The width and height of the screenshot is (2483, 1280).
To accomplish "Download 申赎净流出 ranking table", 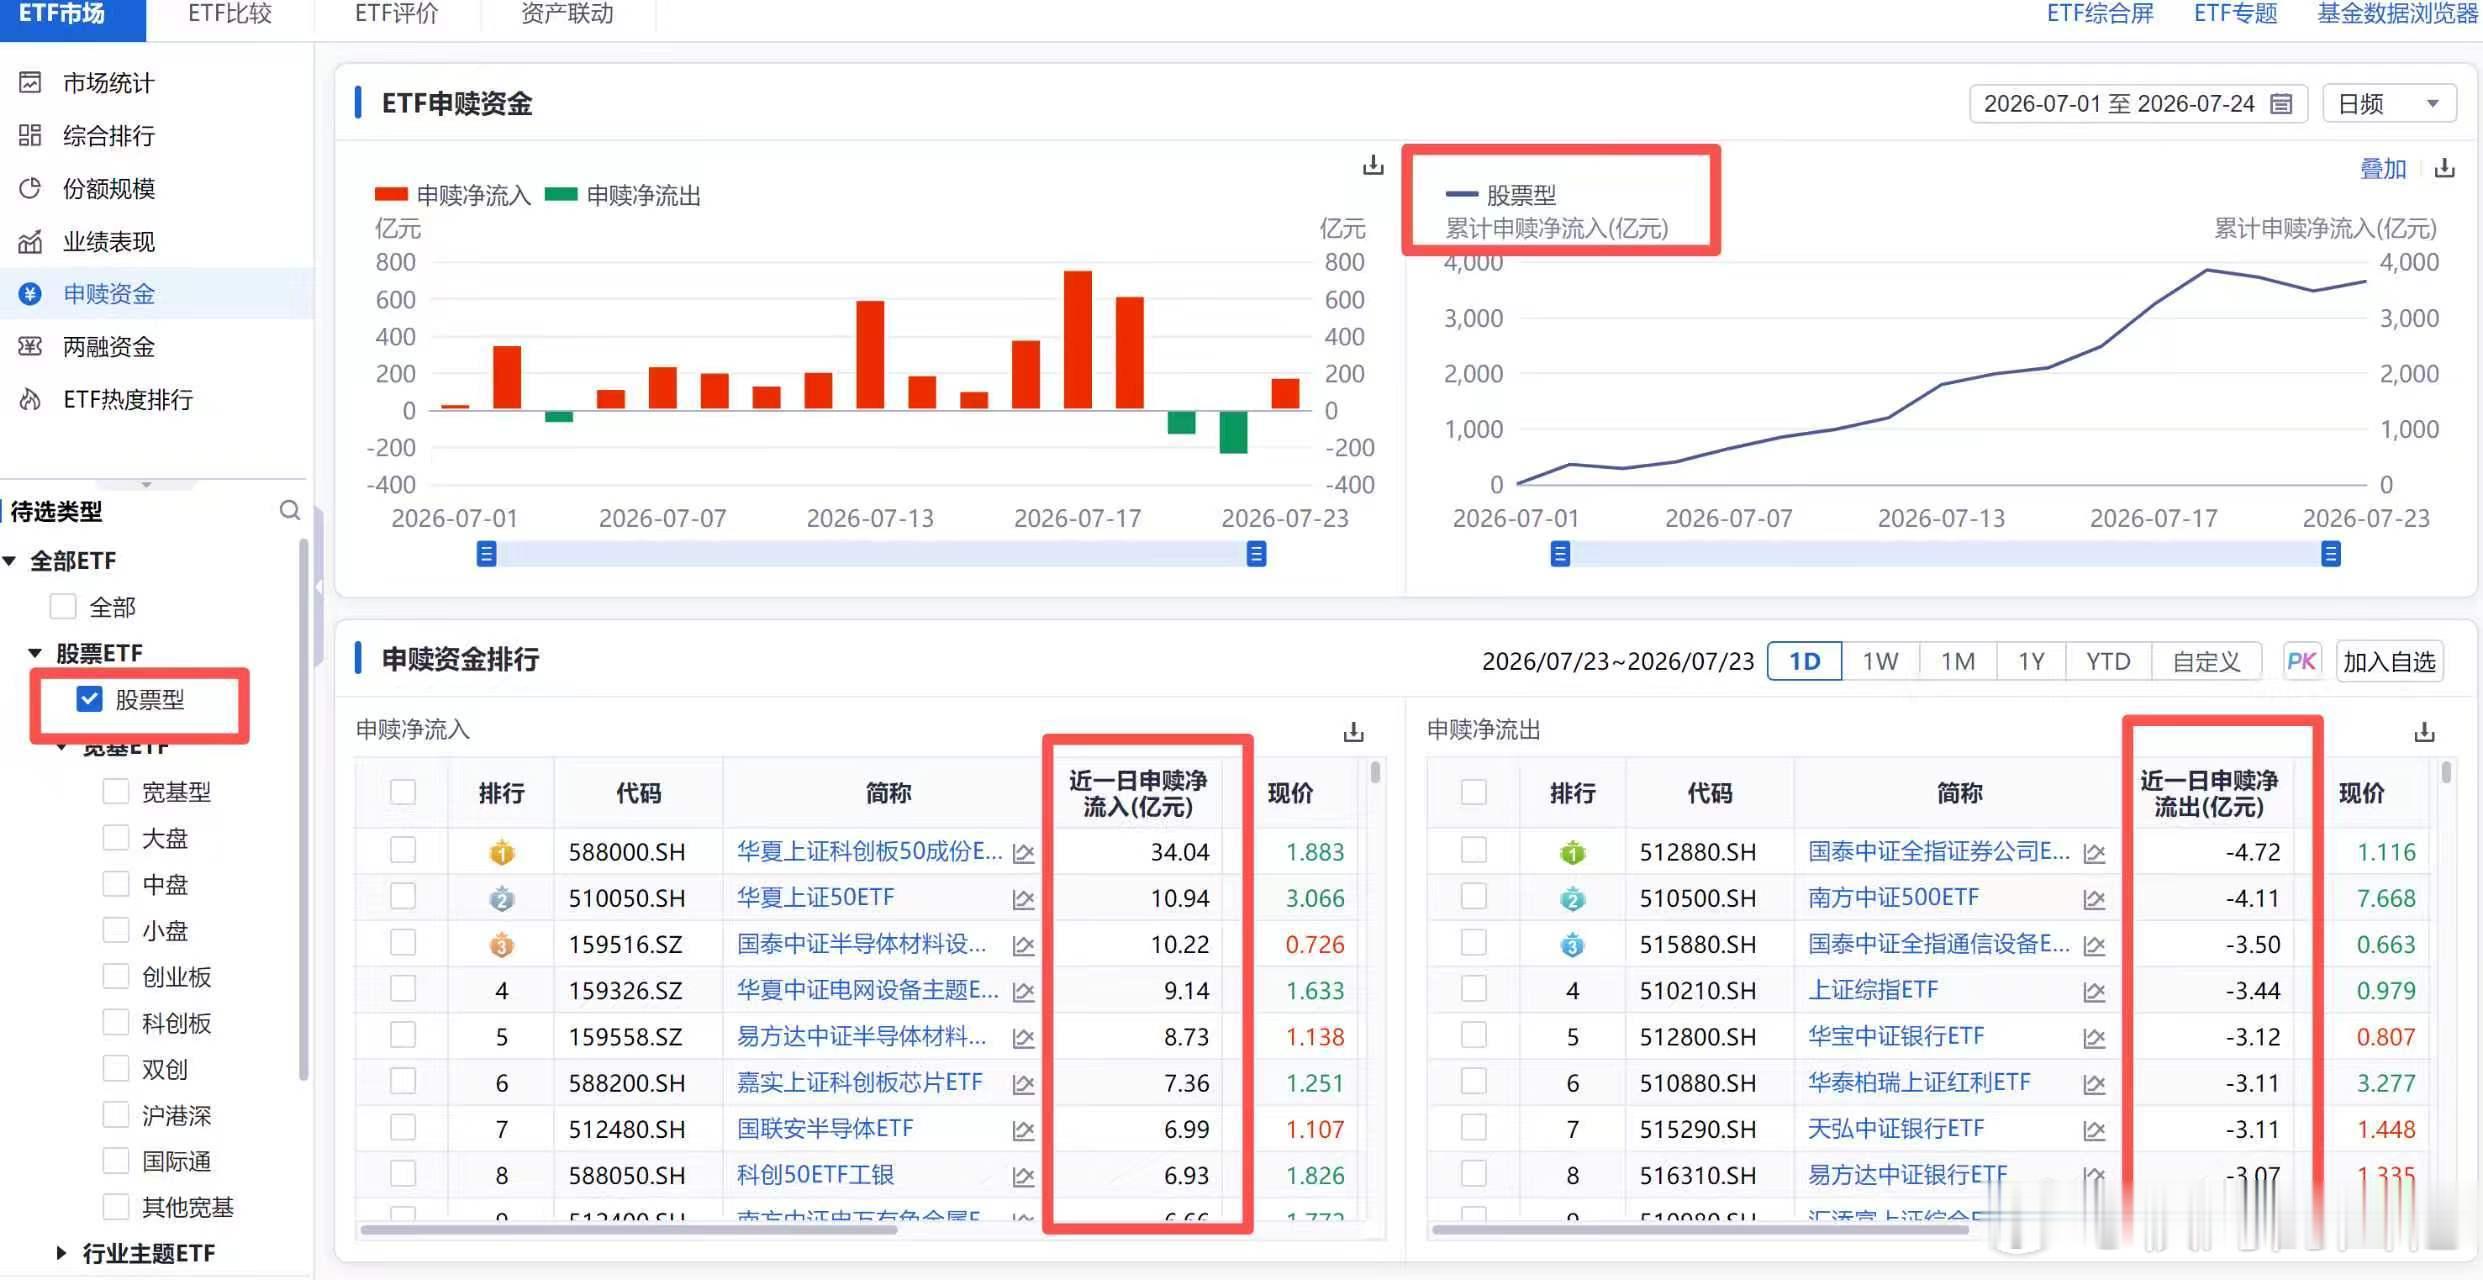I will tap(2424, 732).
